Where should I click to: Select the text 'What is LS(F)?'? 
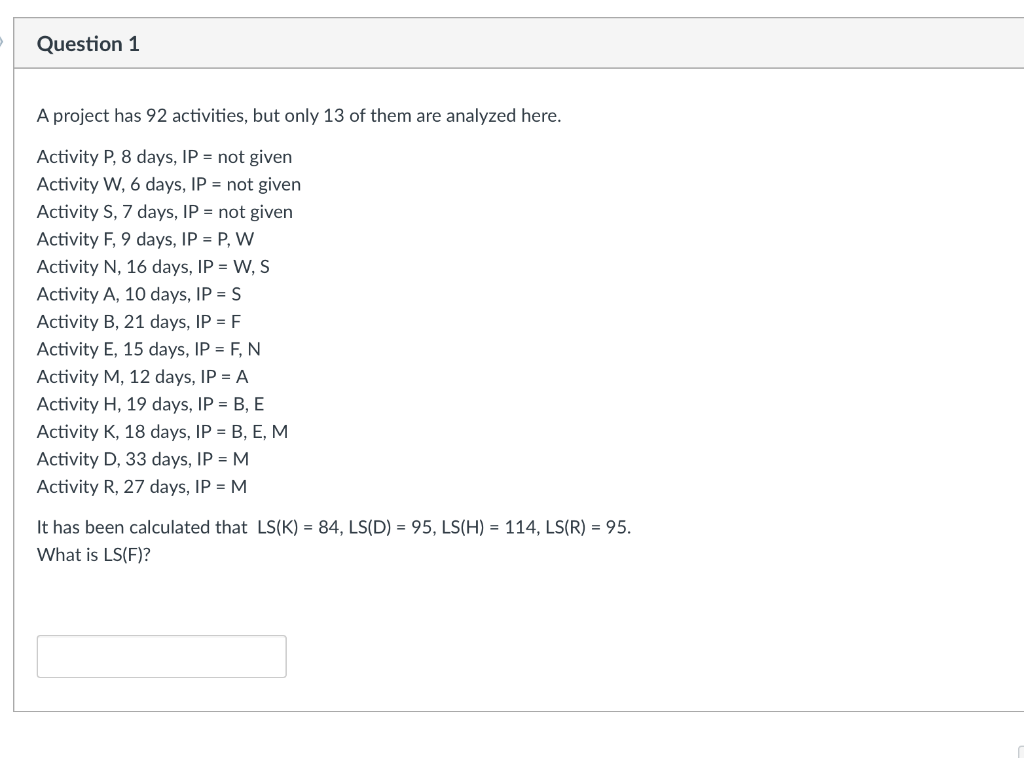pos(93,554)
